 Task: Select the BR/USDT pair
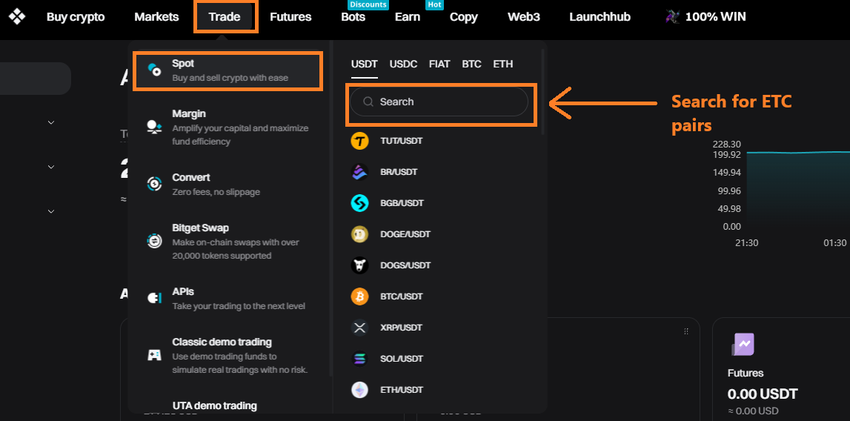(399, 172)
